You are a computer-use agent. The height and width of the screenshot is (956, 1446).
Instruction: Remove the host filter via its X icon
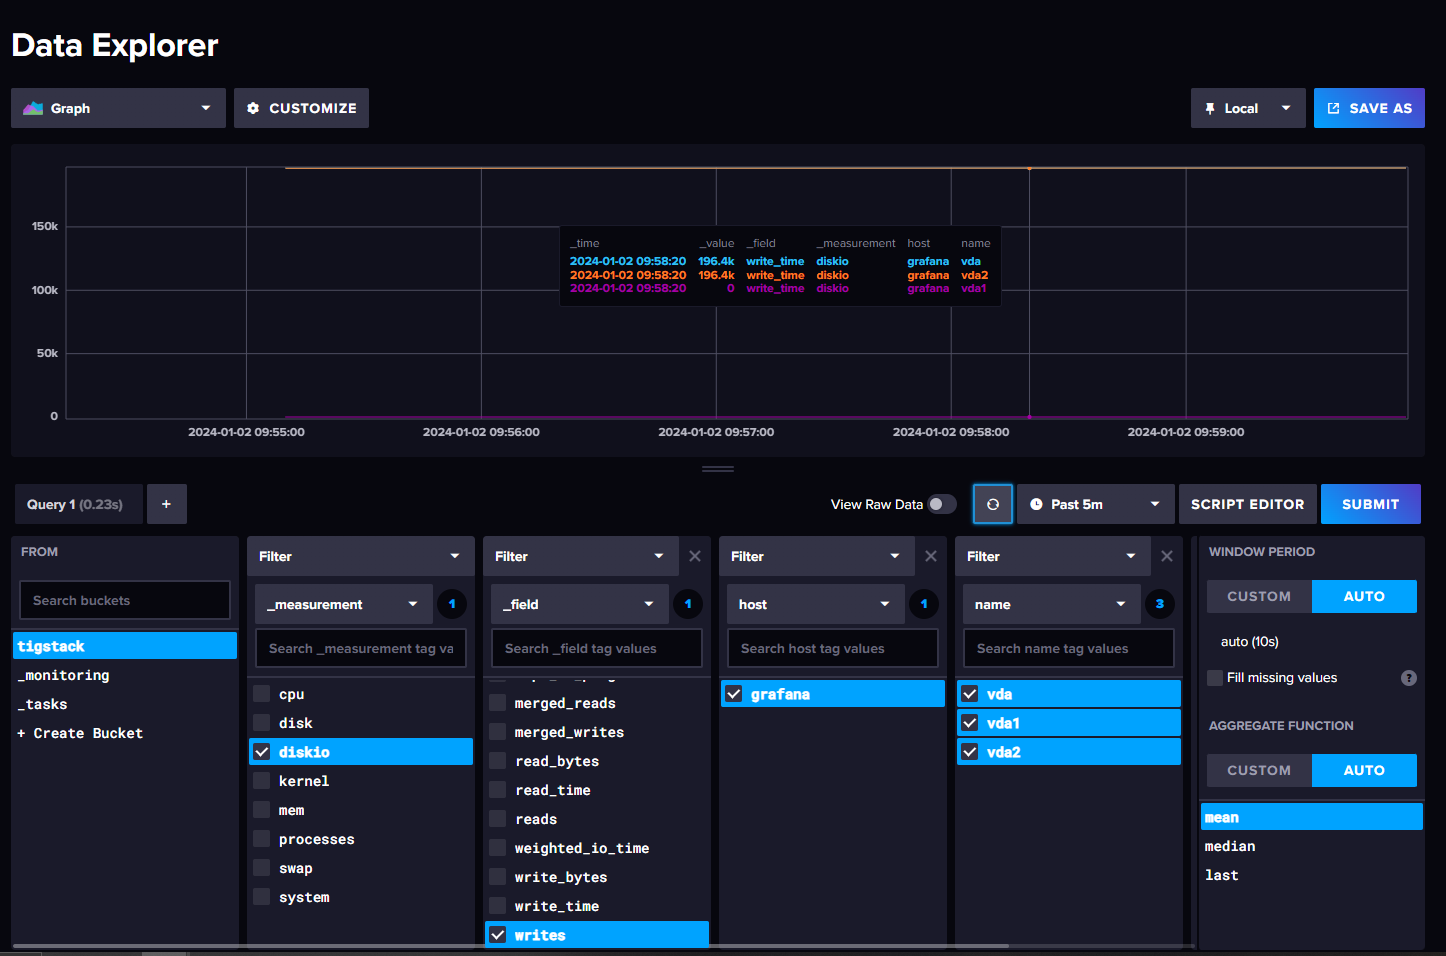(931, 555)
